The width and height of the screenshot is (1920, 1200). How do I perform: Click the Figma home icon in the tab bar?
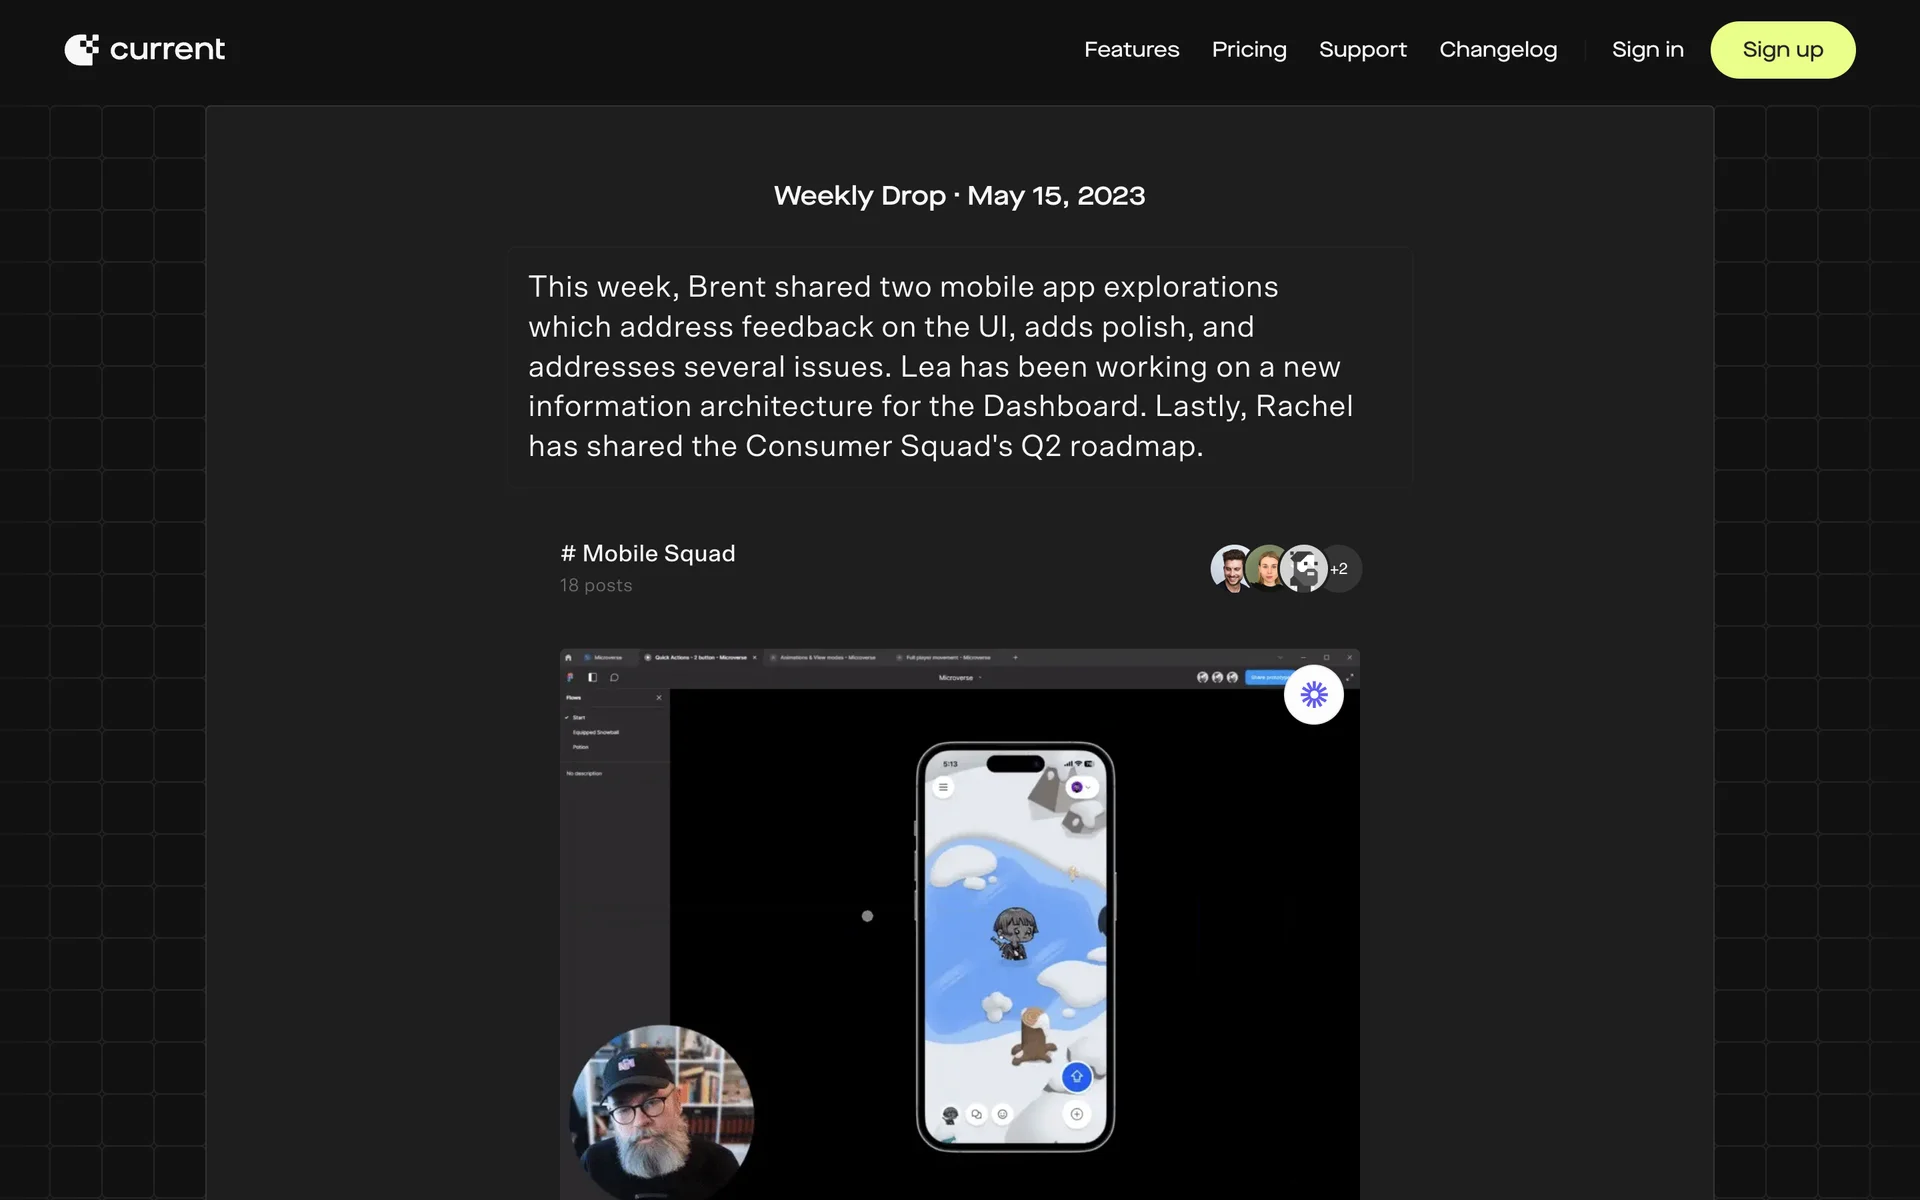568,657
